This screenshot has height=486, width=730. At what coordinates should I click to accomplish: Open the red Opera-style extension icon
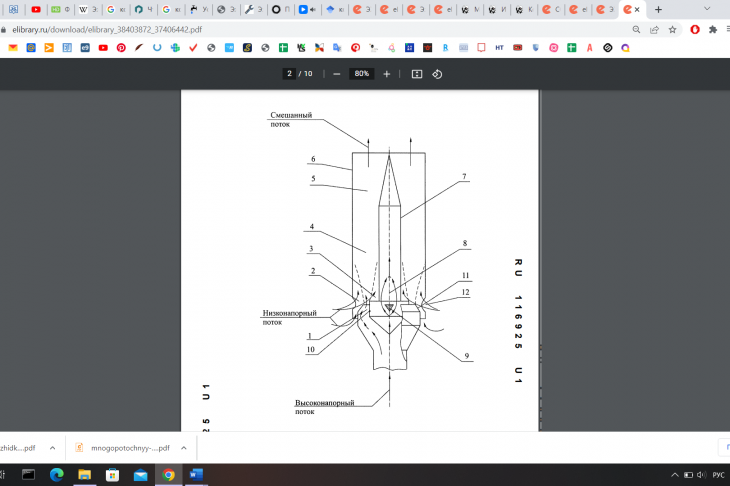(695, 29)
